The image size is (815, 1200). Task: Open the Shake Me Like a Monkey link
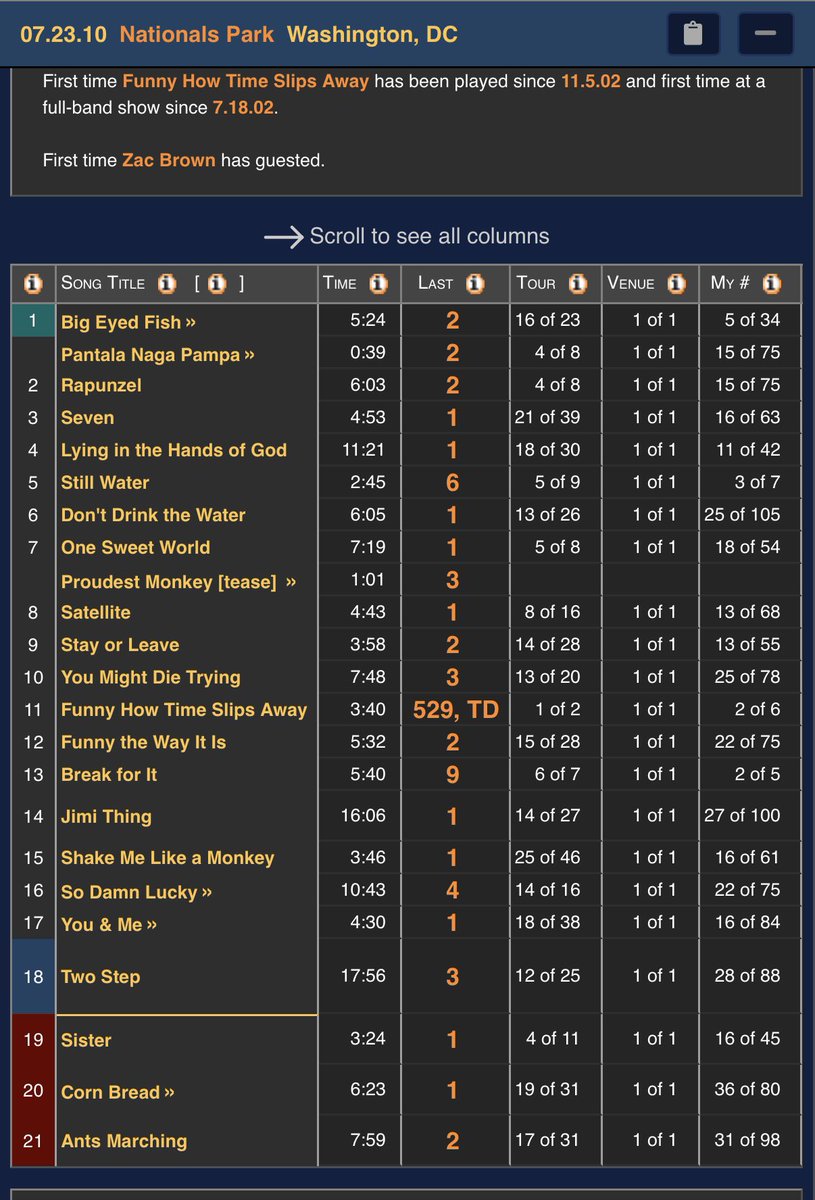tap(167, 858)
